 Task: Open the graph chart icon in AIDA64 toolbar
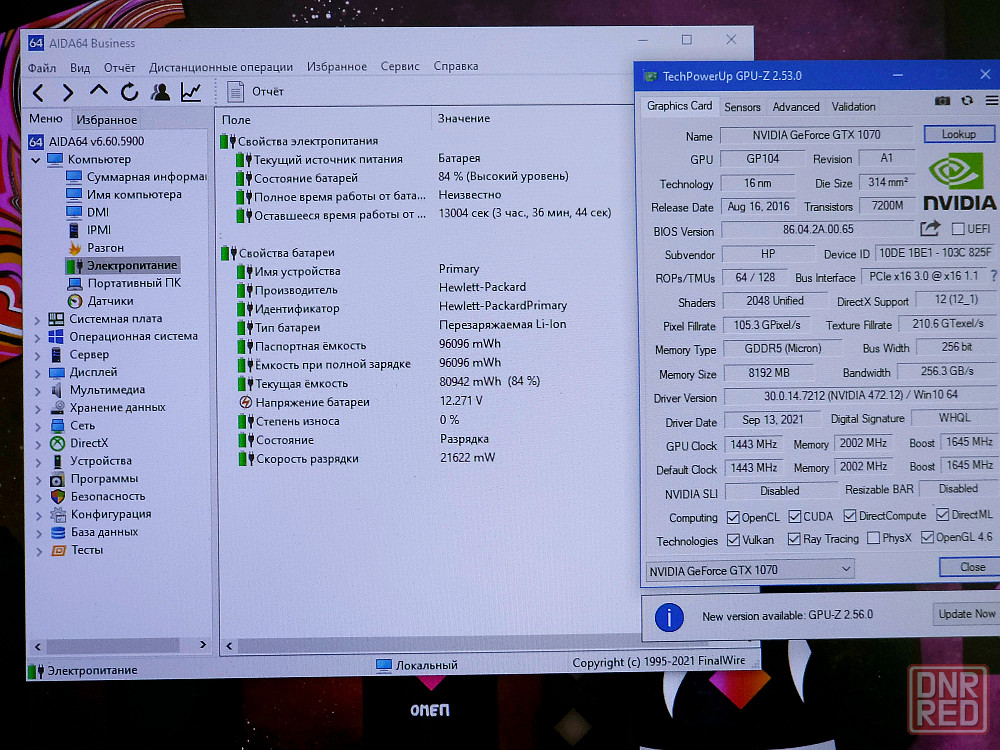coord(191,92)
